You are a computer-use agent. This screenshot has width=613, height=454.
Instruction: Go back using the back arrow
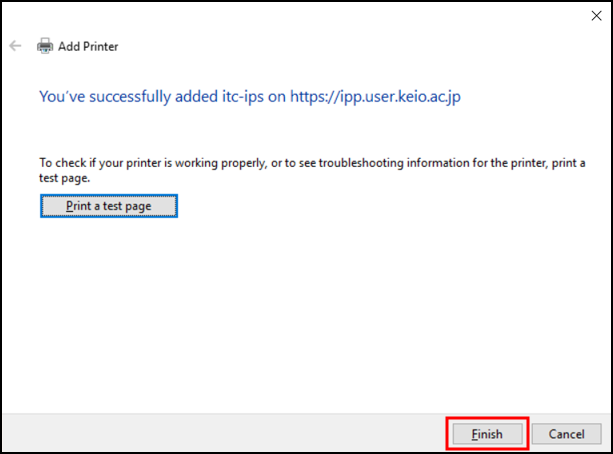tap(16, 46)
